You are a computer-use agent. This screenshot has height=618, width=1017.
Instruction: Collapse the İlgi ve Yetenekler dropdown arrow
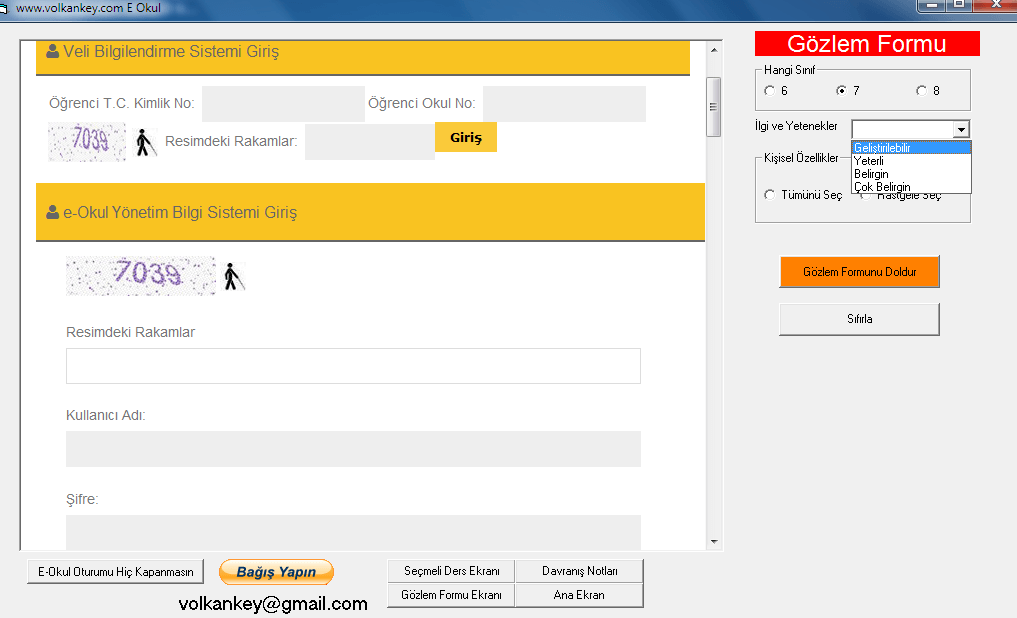click(x=961, y=130)
